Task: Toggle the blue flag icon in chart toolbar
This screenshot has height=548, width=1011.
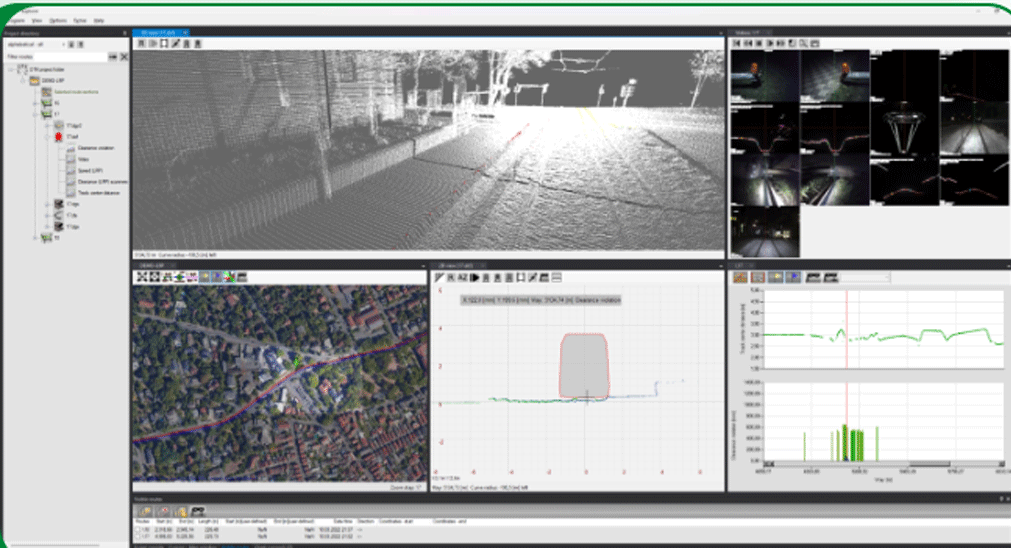Action: (x=794, y=277)
